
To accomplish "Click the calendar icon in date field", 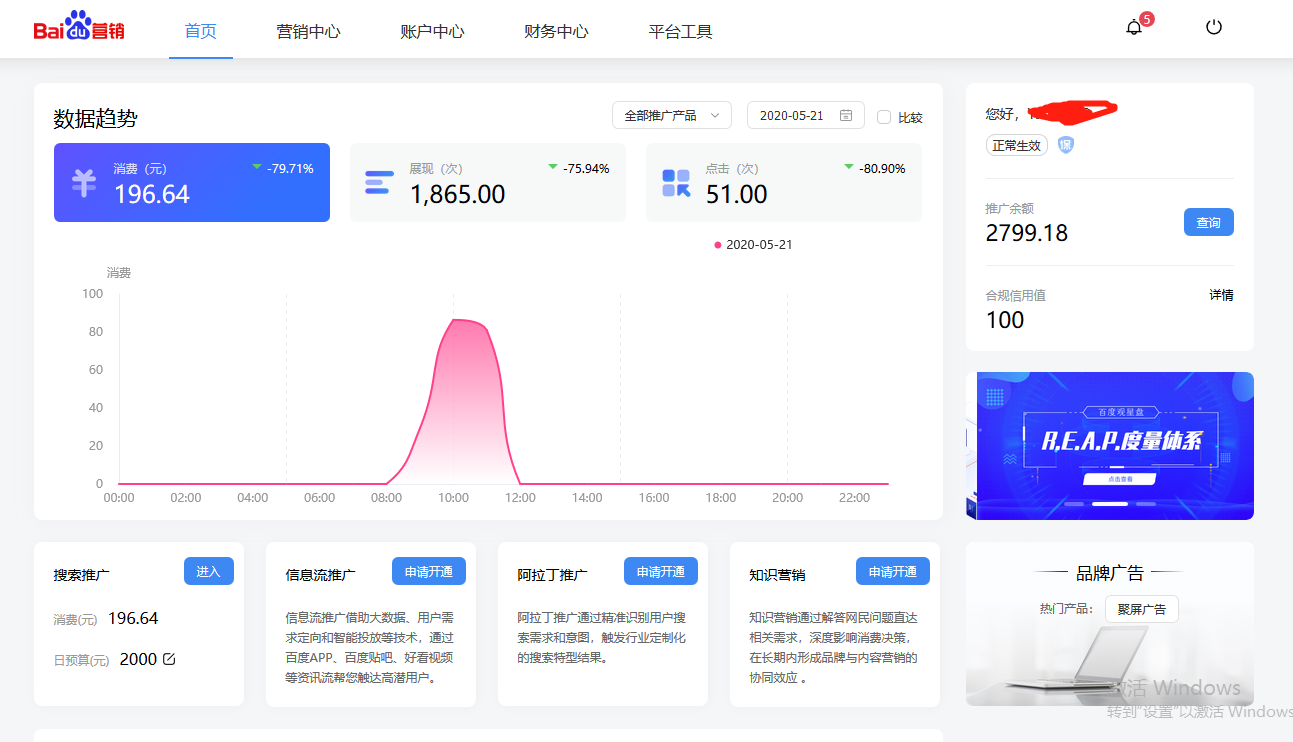I will [x=846, y=116].
